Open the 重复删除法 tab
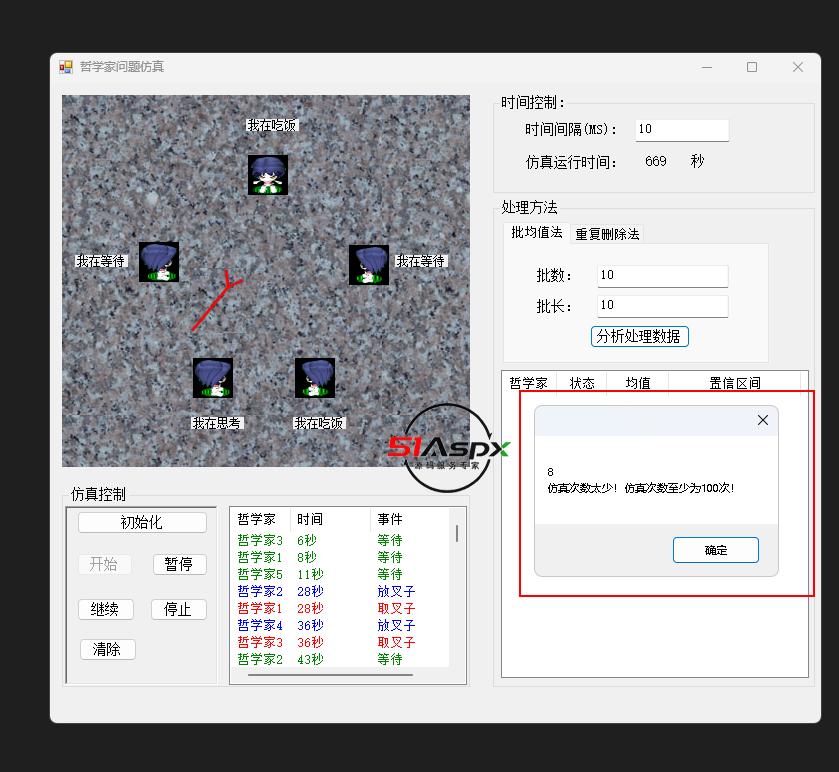This screenshot has width=839, height=772. [607, 234]
